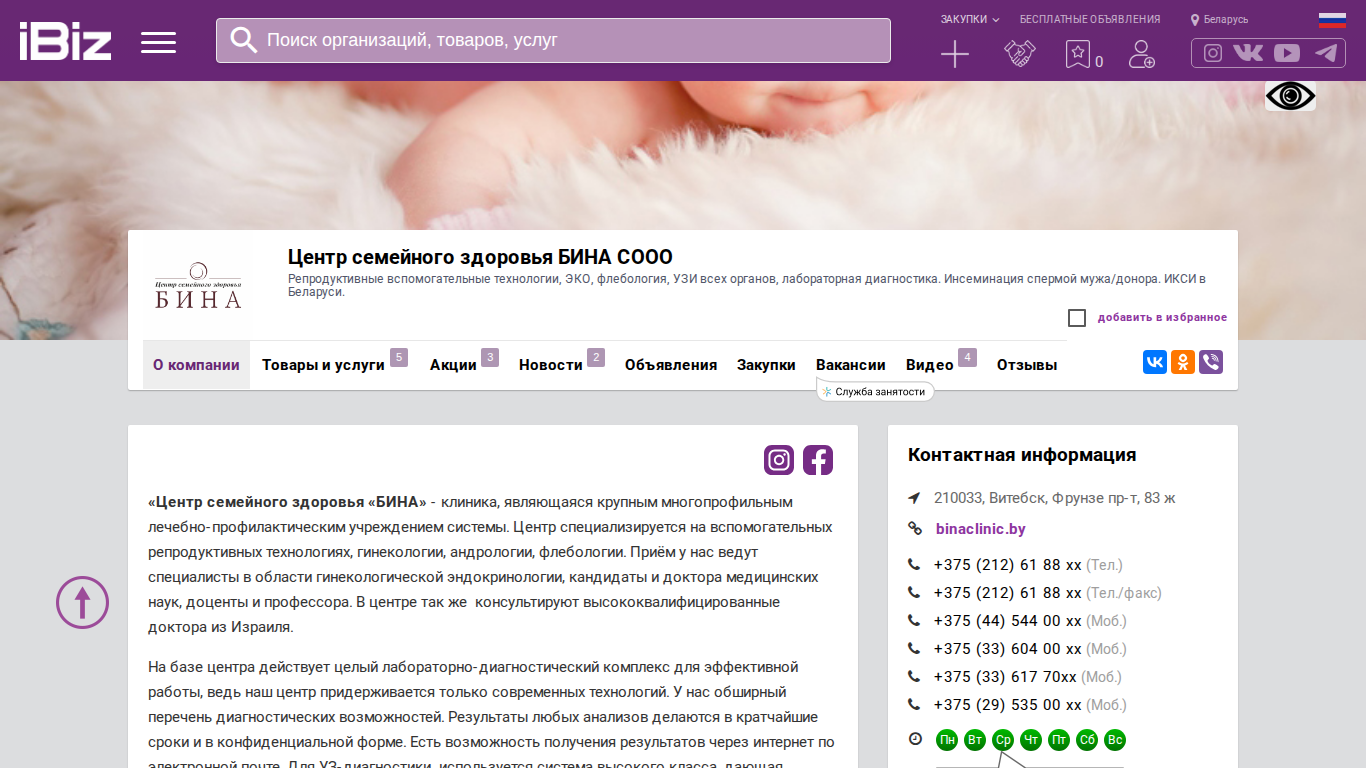1366x768 pixels.
Task: Select the Ср weekday circle
Action: pyautogui.click(x=1003, y=740)
